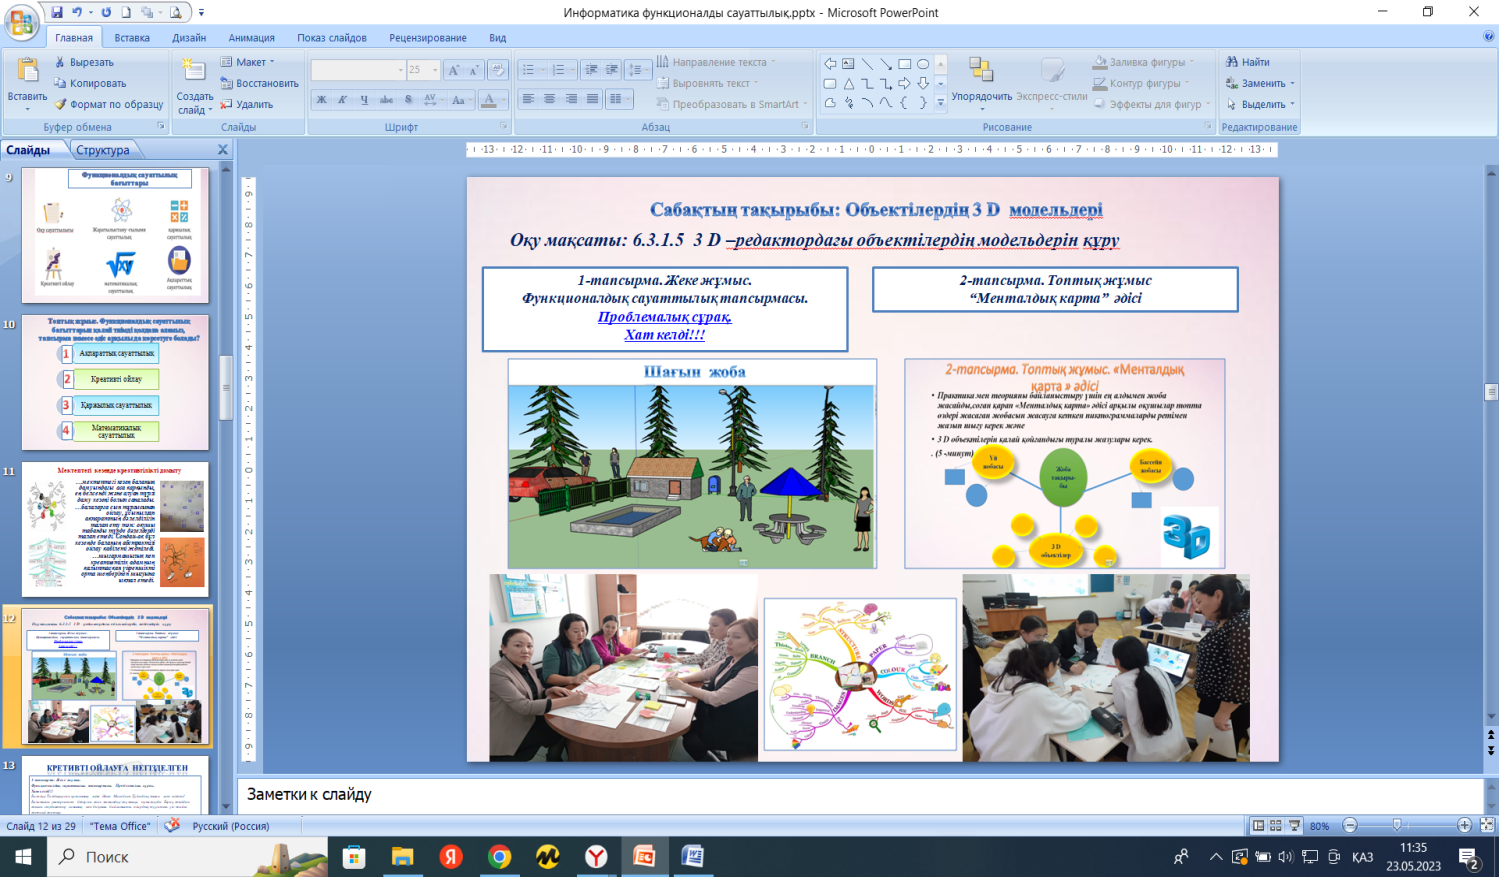Open the text columns dropdown

tap(620, 99)
